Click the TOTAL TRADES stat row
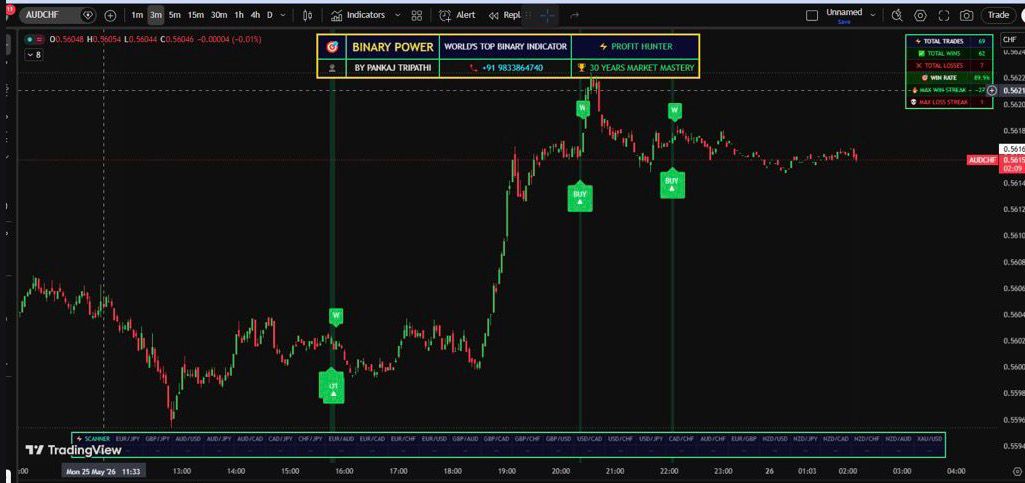 (949, 41)
